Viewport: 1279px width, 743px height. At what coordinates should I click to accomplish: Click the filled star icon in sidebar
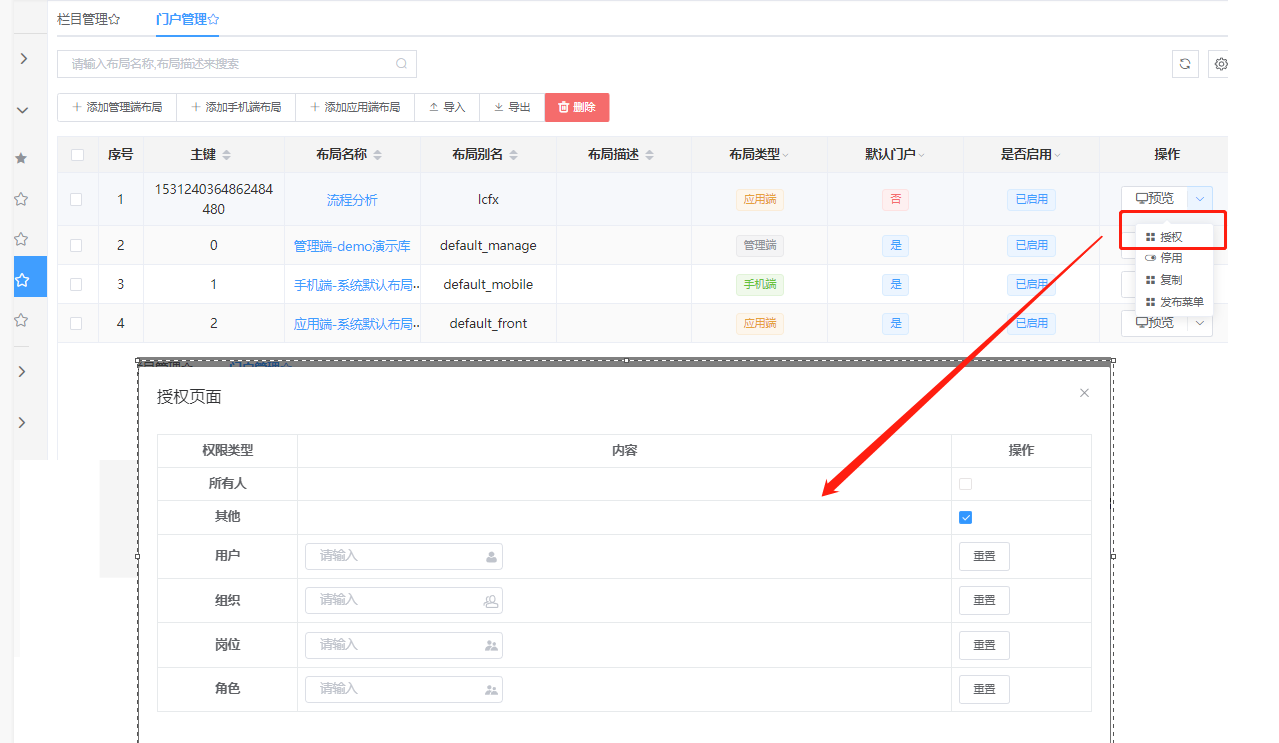(x=22, y=158)
